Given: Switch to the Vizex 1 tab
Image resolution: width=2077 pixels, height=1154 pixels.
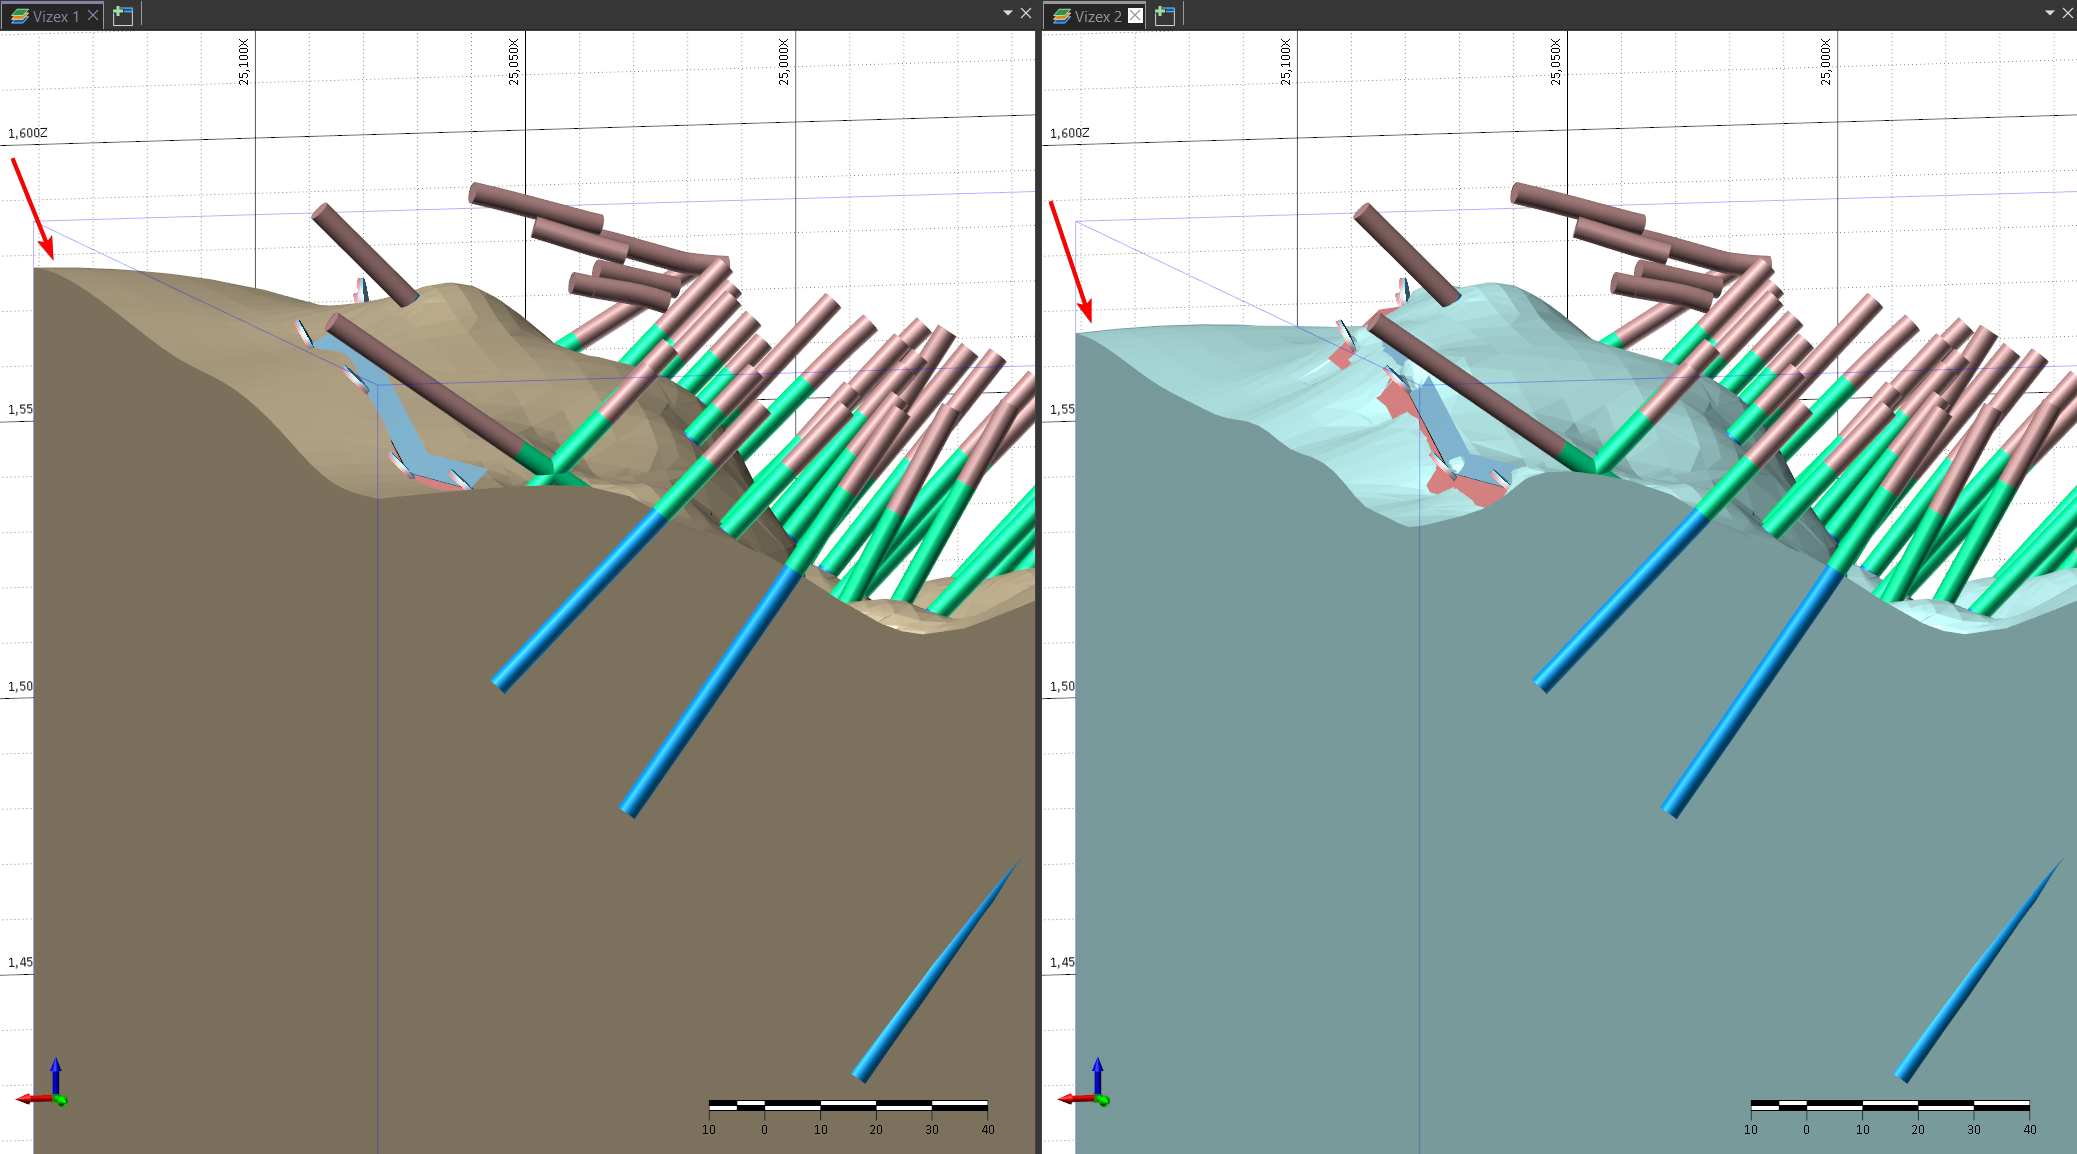Looking at the screenshot, I should (55, 16).
